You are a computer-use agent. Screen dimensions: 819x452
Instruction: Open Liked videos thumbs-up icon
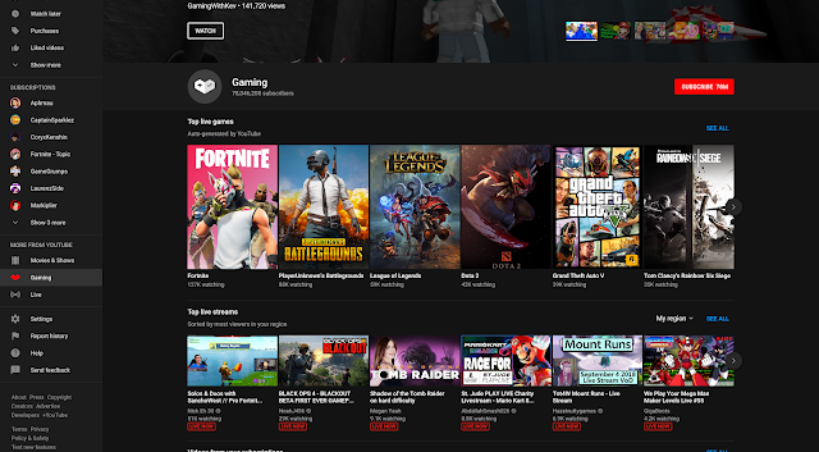15,47
